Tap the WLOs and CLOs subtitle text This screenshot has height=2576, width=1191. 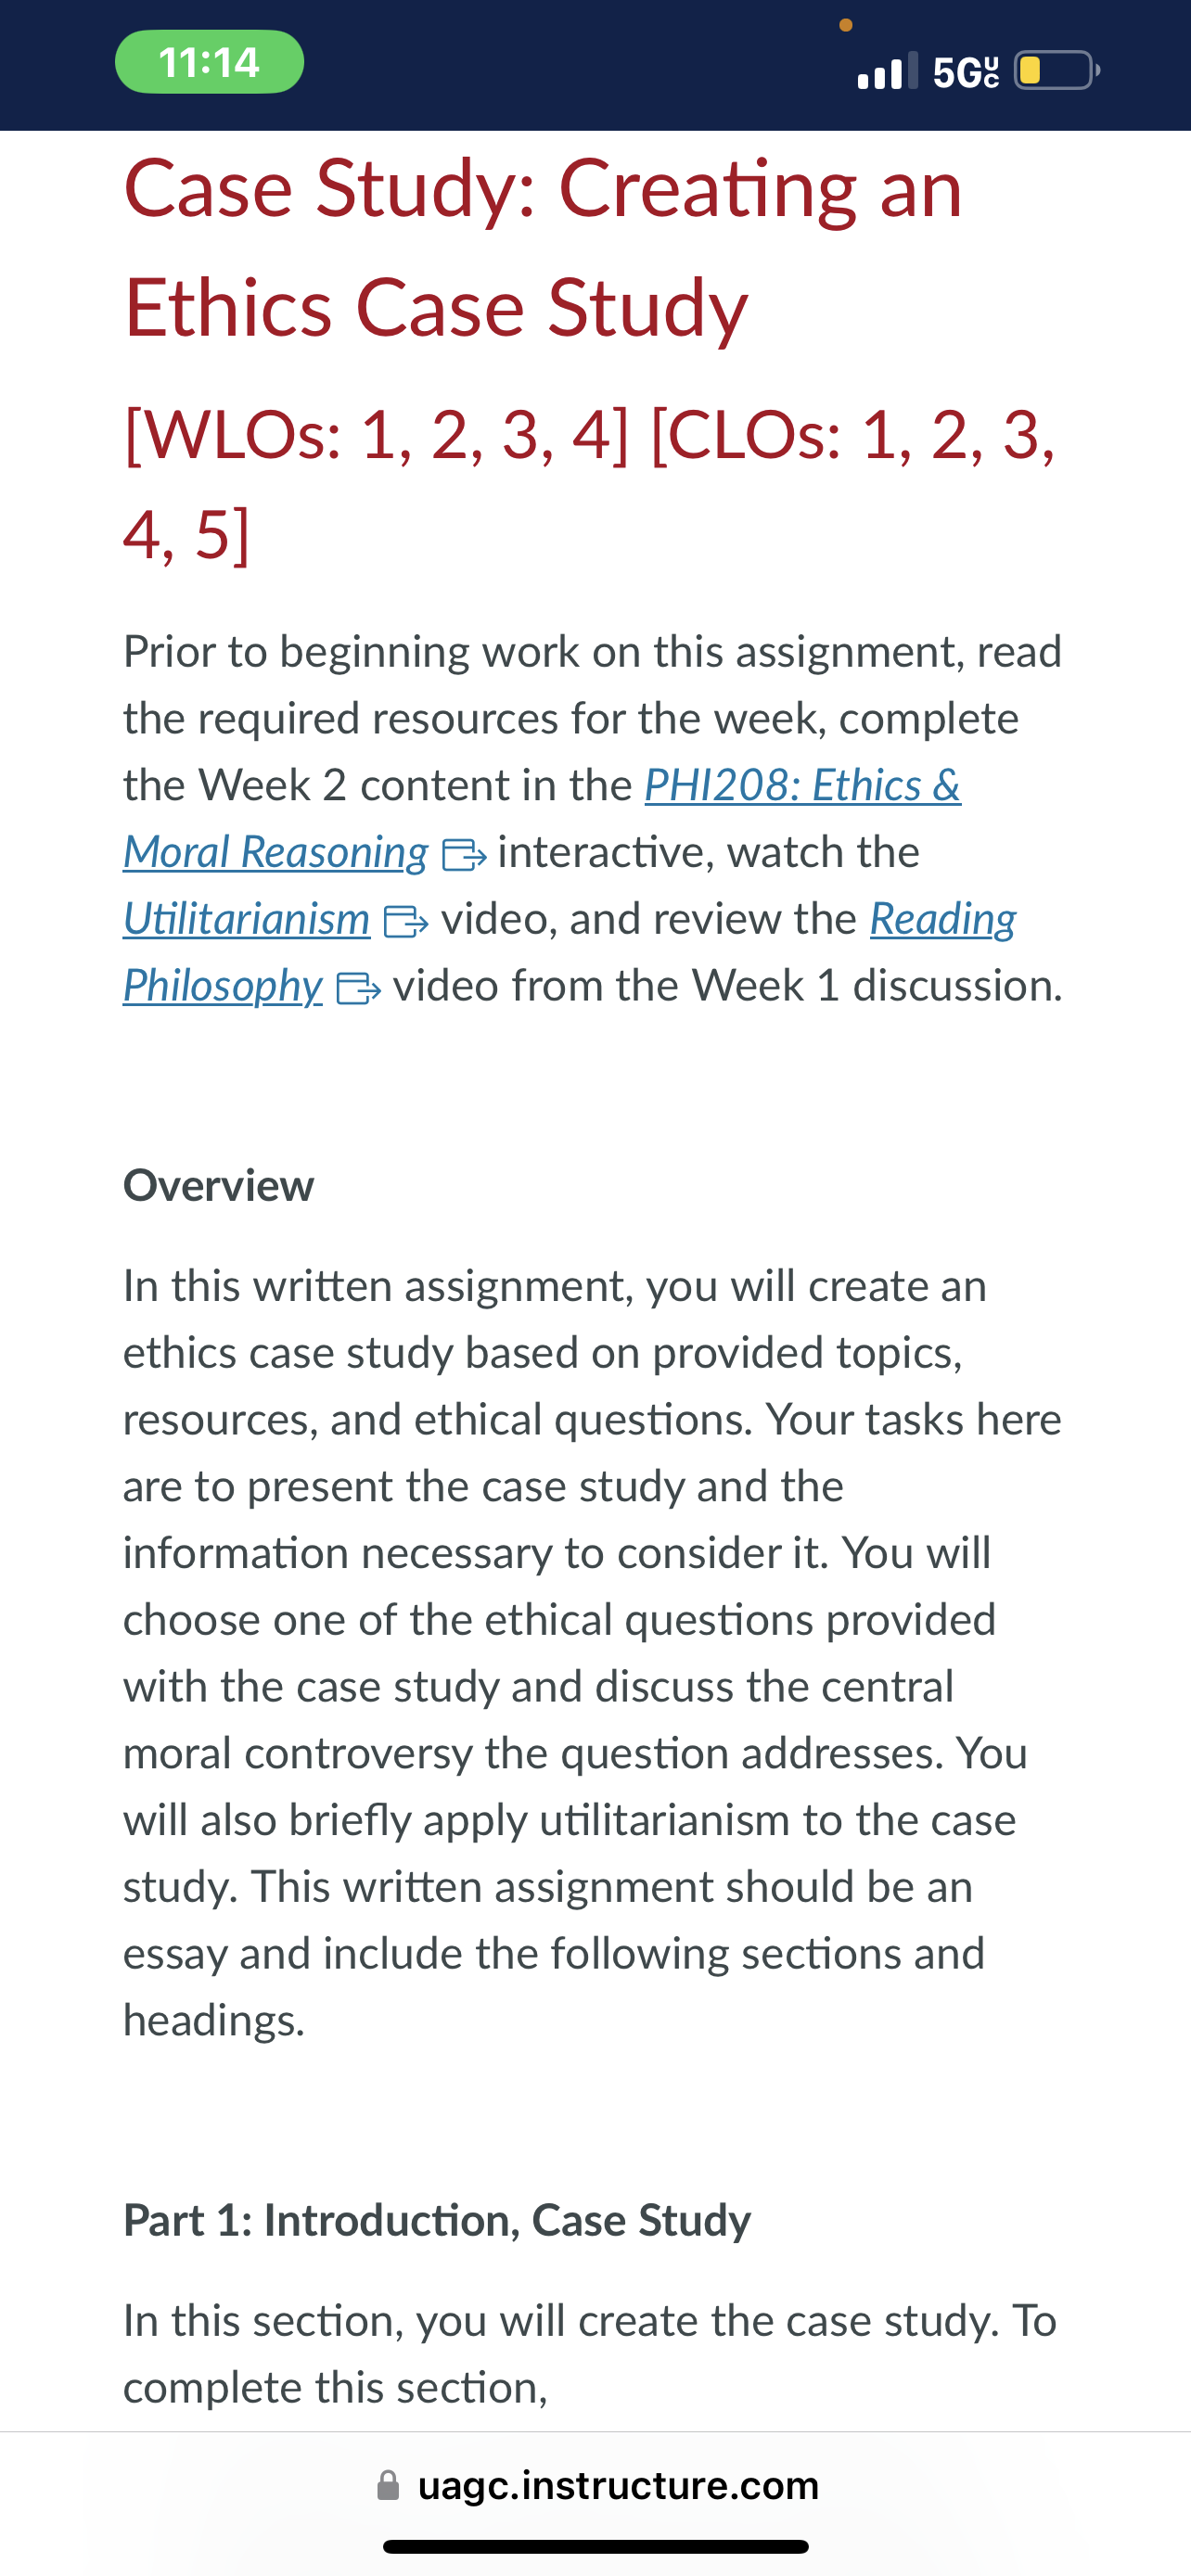click(x=589, y=485)
